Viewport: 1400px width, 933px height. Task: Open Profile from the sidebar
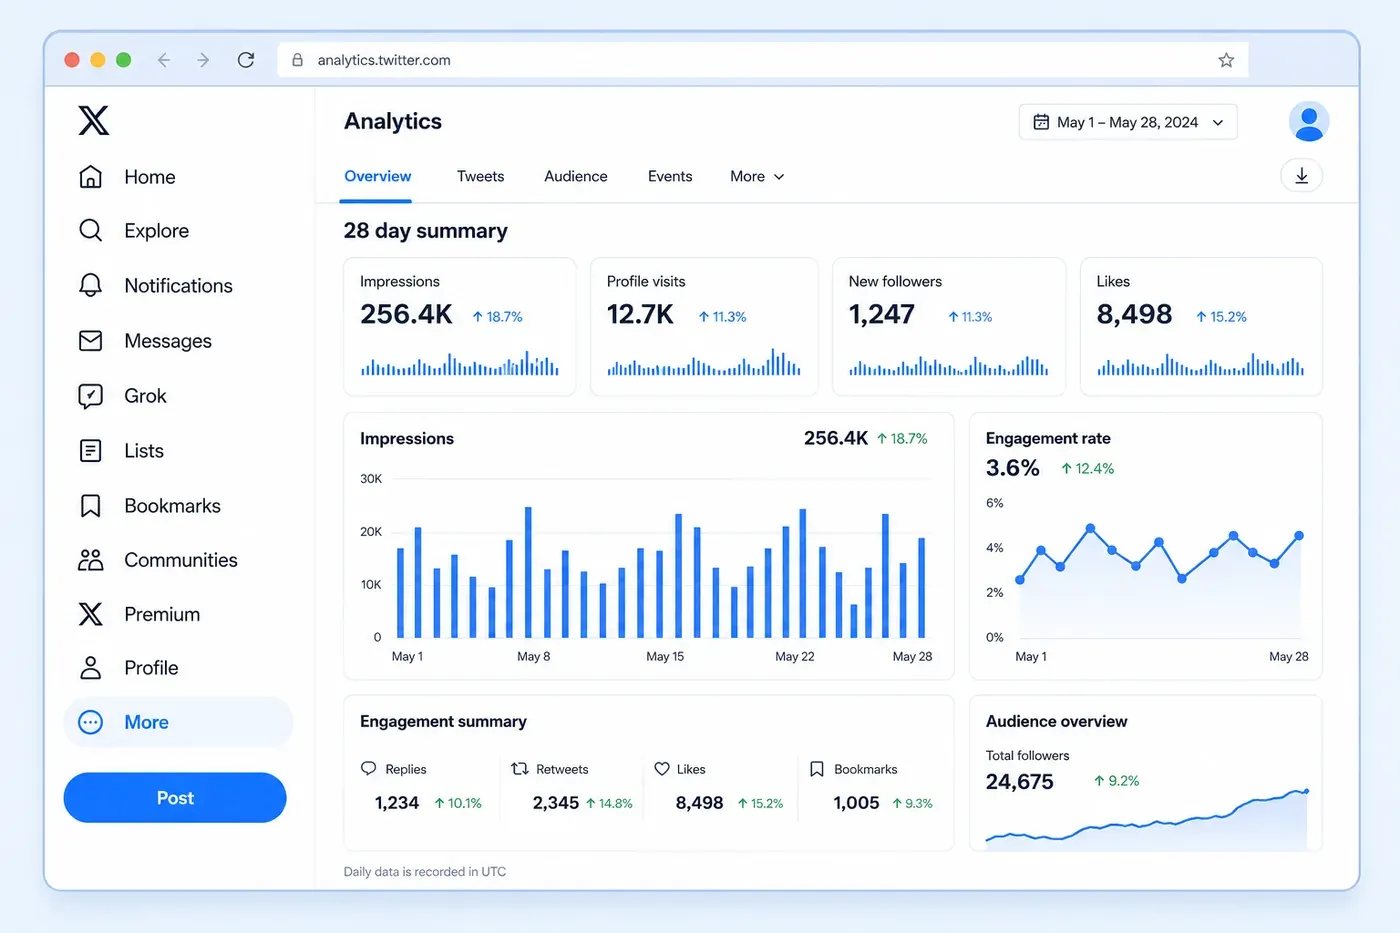pos(128,668)
